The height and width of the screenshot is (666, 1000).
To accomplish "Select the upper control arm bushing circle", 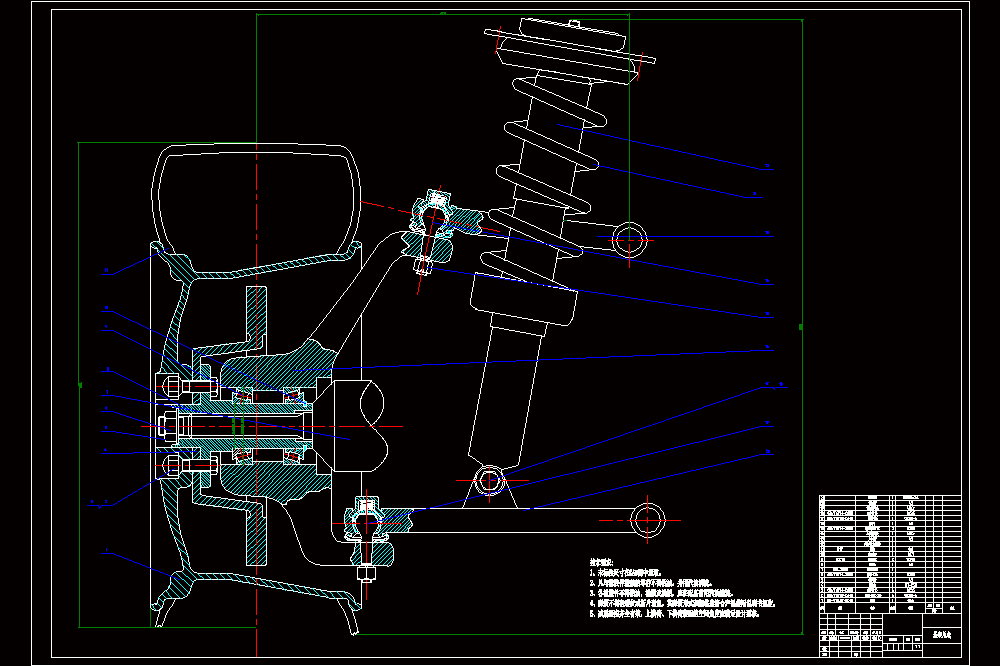I will (629, 240).
